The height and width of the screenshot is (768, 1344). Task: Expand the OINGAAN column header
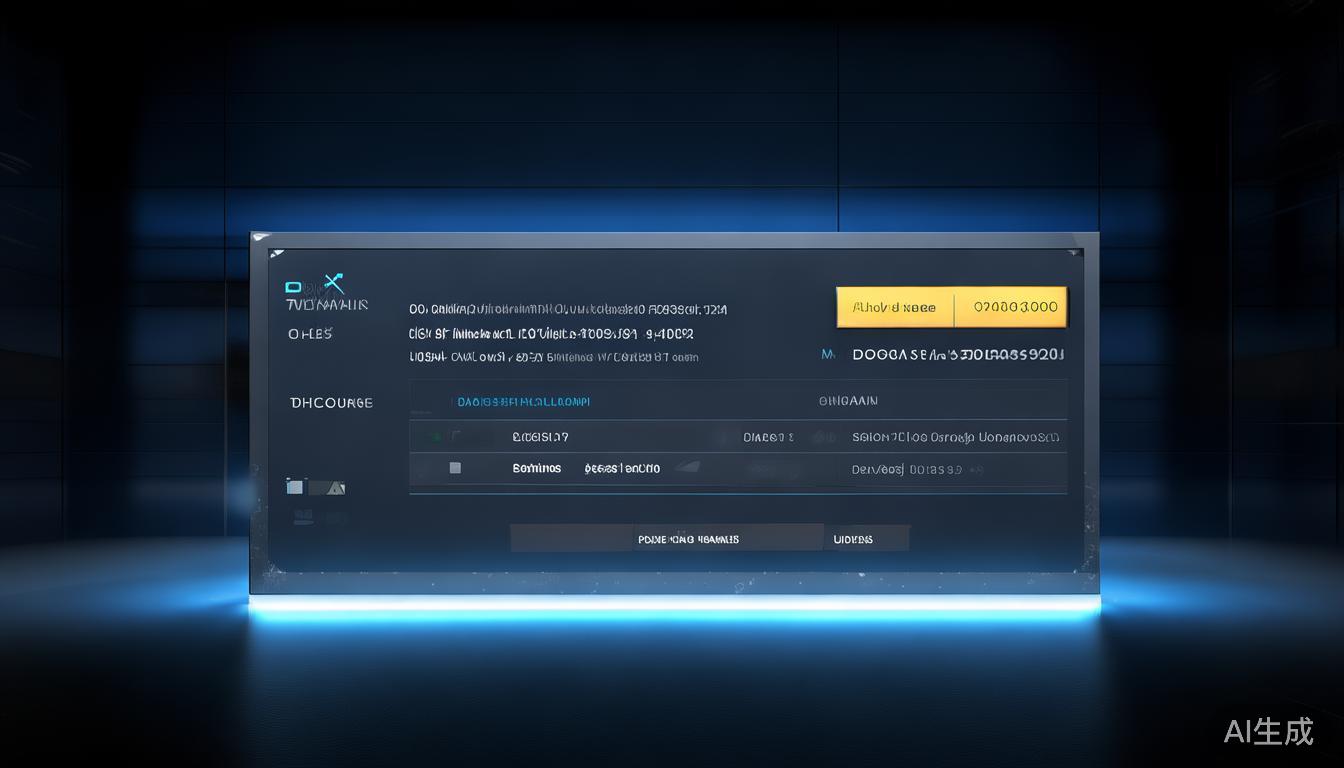[848, 400]
